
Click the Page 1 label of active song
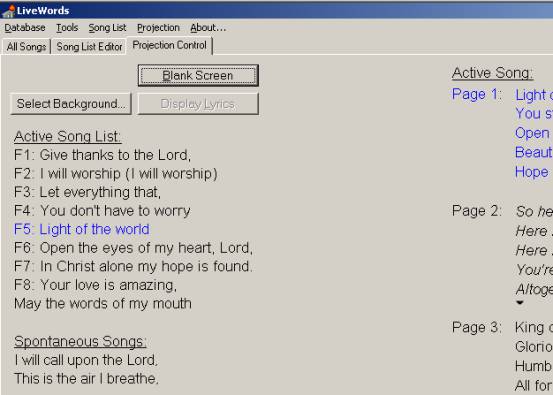pyautogui.click(x=476, y=94)
